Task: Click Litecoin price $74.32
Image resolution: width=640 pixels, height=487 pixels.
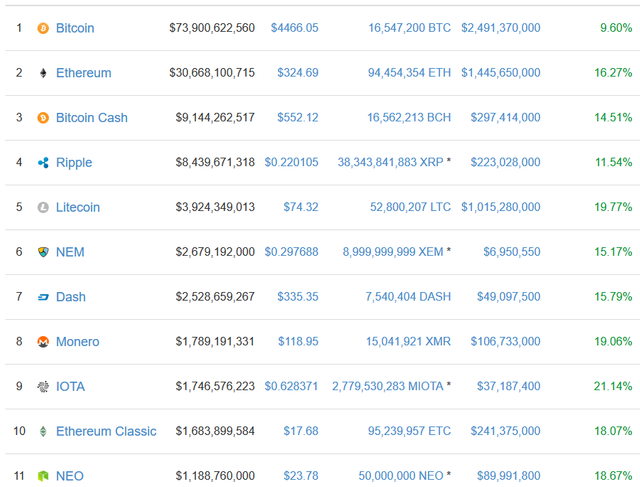Action: pyautogui.click(x=301, y=207)
